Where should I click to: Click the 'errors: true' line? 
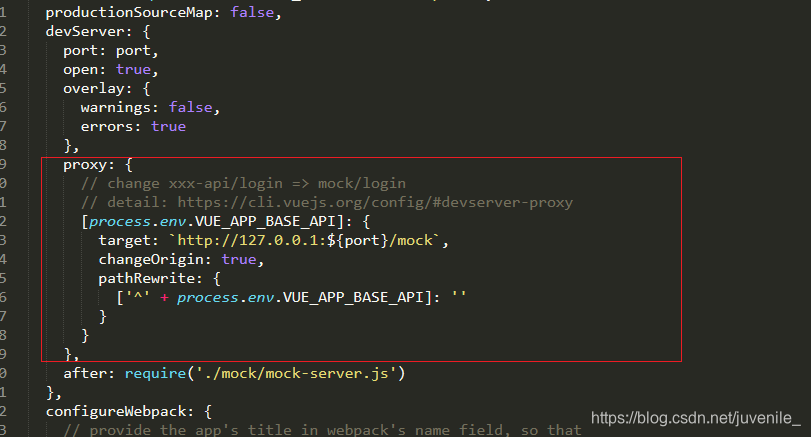(x=133, y=126)
